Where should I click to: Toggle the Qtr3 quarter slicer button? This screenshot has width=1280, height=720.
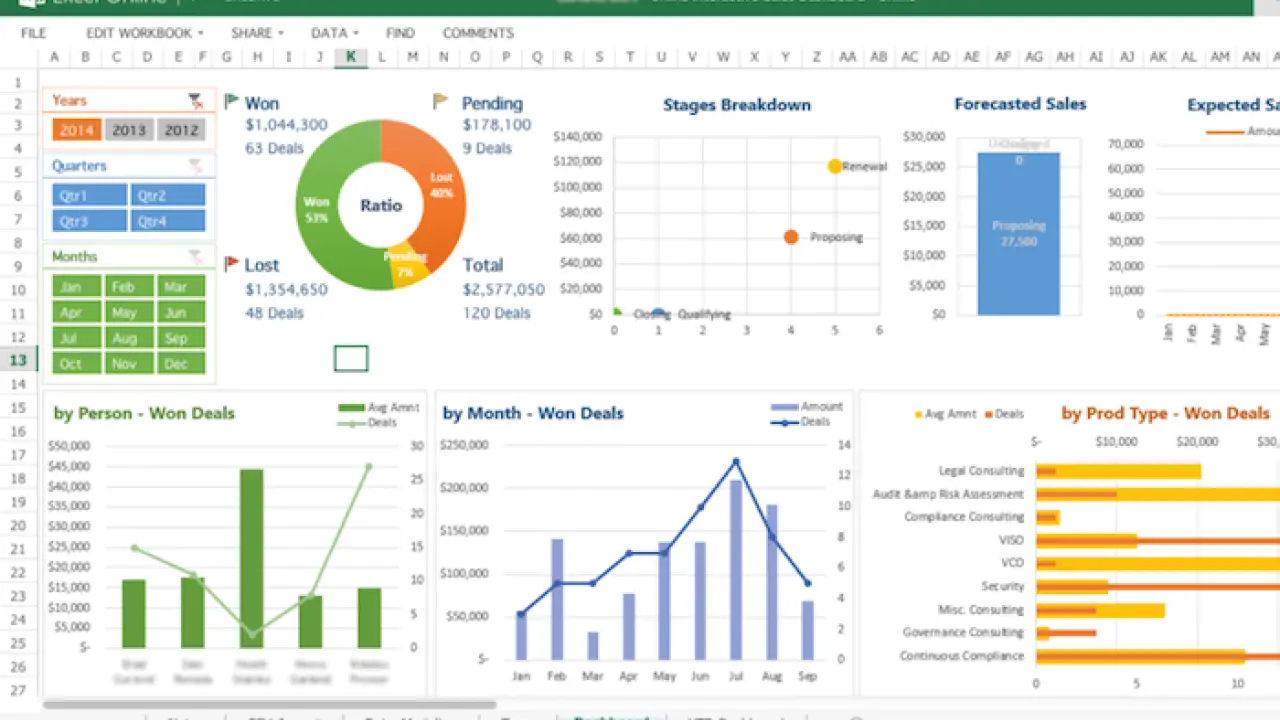point(89,221)
